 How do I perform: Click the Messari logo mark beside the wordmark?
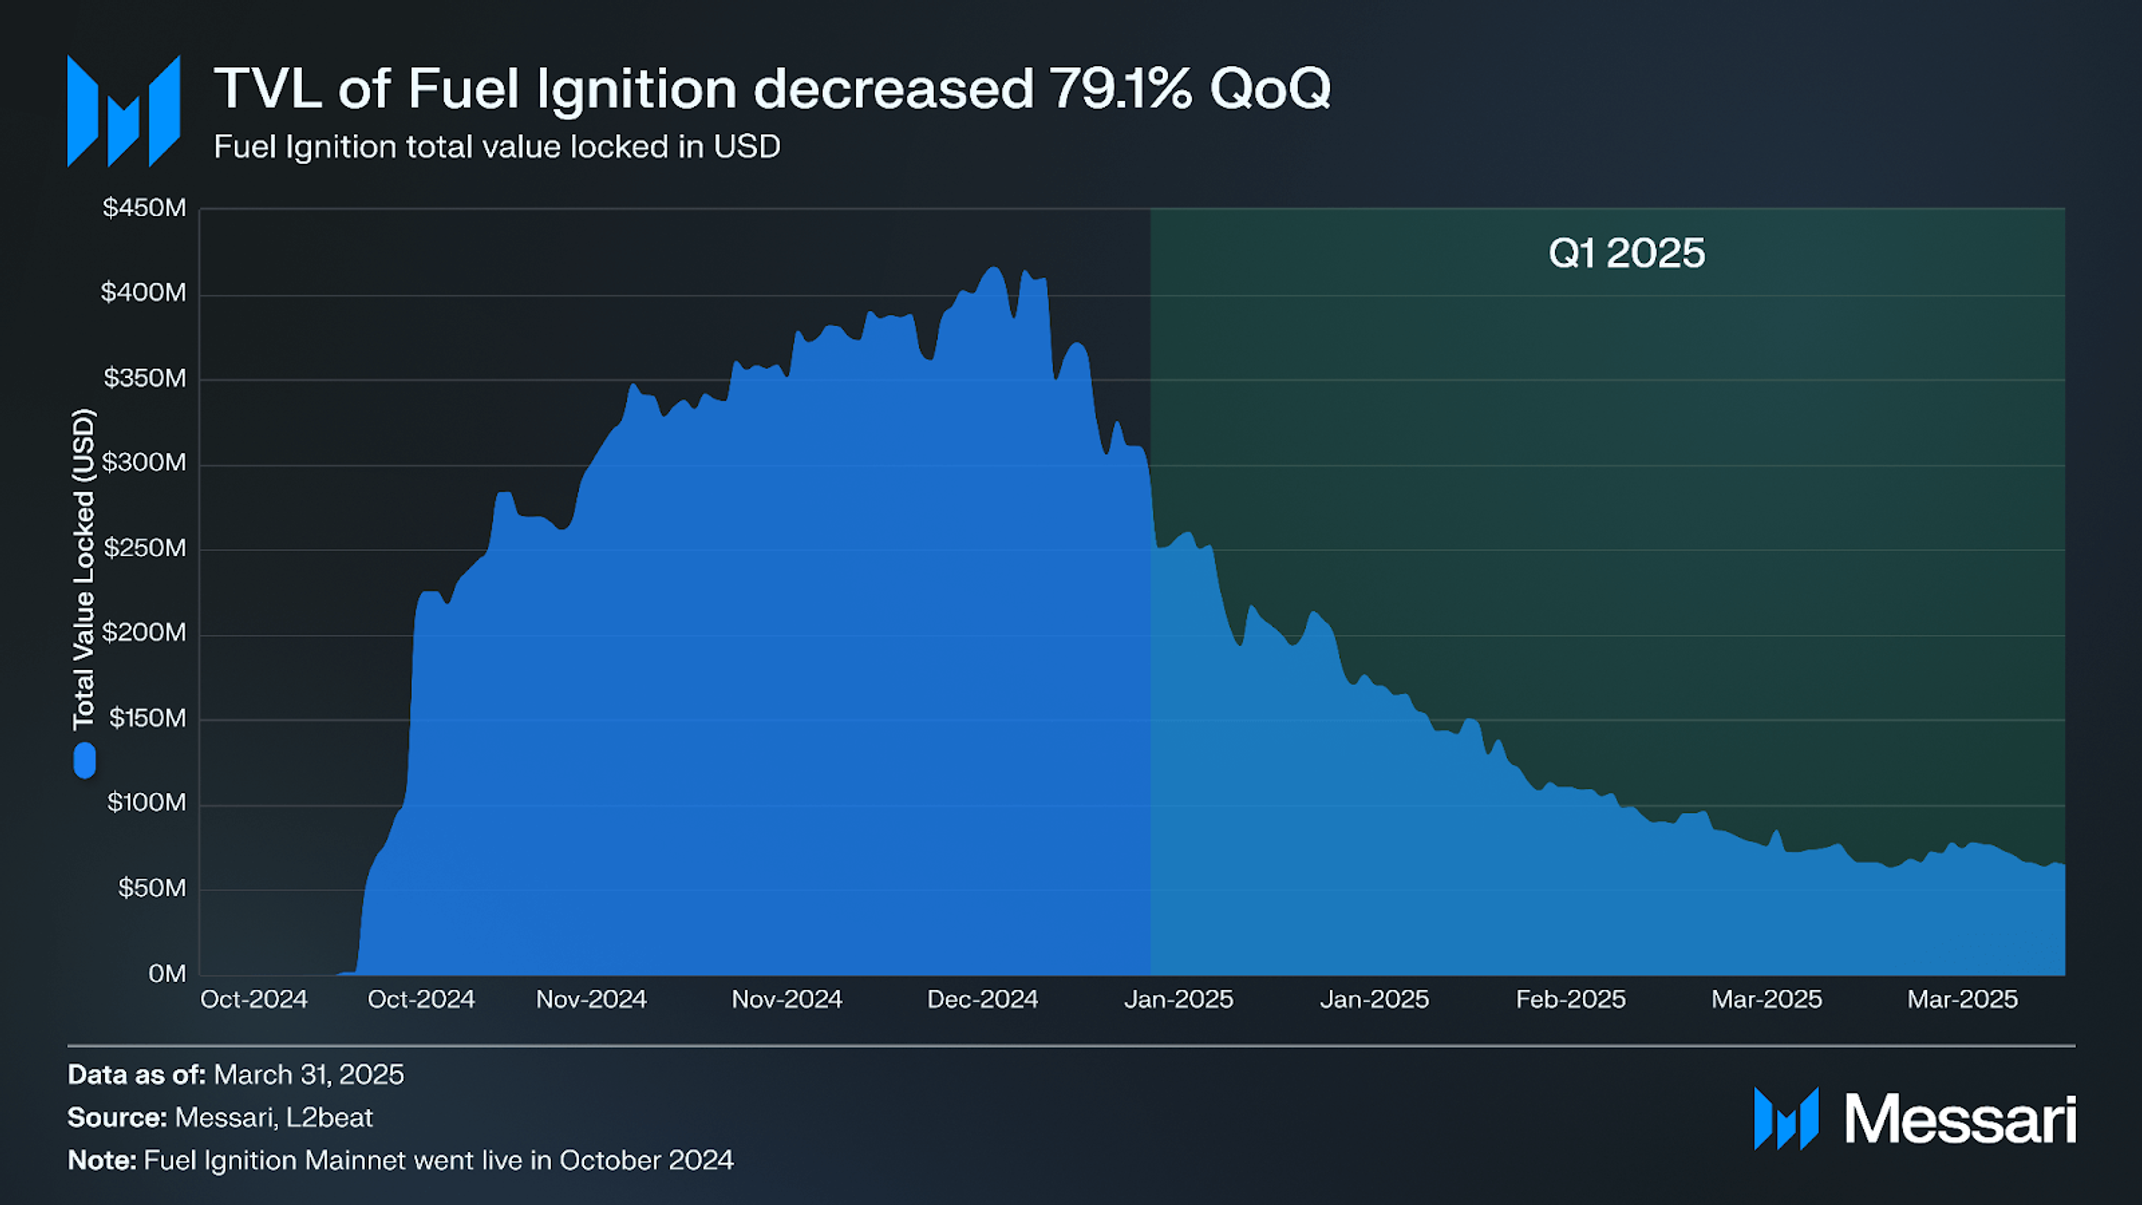tap(1786, 1119)
